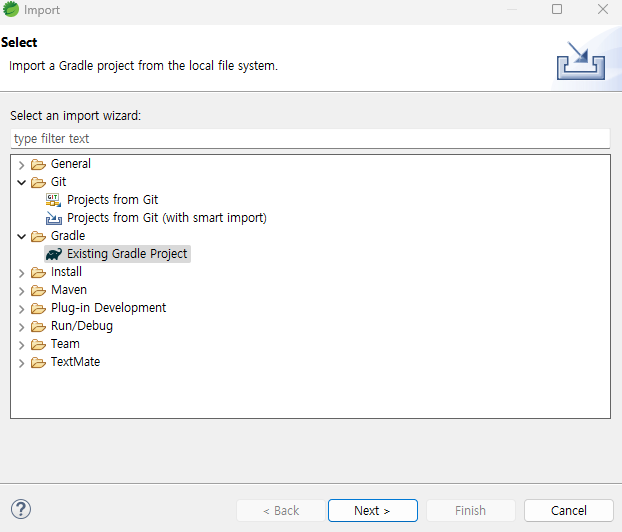The height and width of the screenshot is (532, 622).
Task: Click the smart import Git icon
Action: point(54,218)
